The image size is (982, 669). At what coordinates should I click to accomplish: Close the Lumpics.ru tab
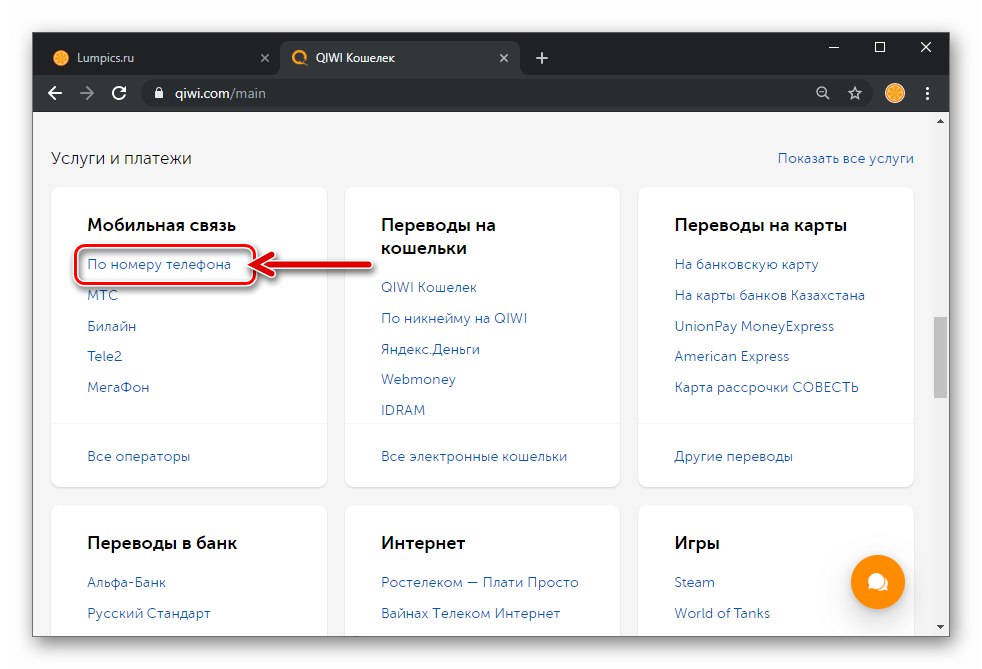tap(265, 58)
